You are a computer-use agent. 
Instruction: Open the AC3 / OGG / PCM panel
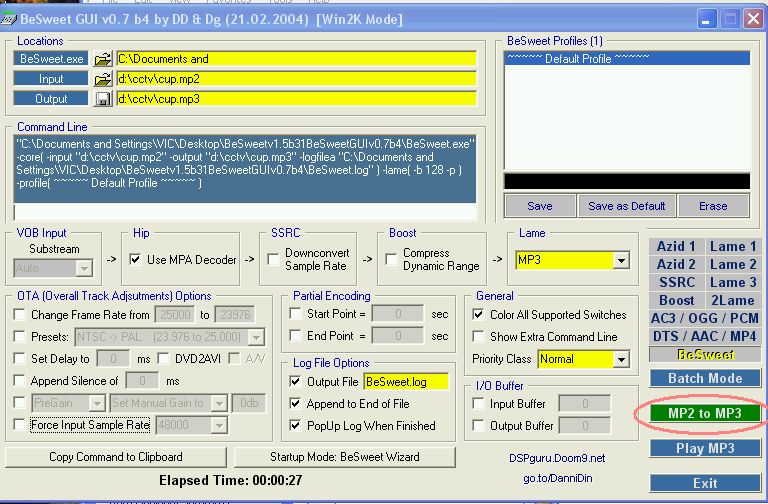(705, 318)
